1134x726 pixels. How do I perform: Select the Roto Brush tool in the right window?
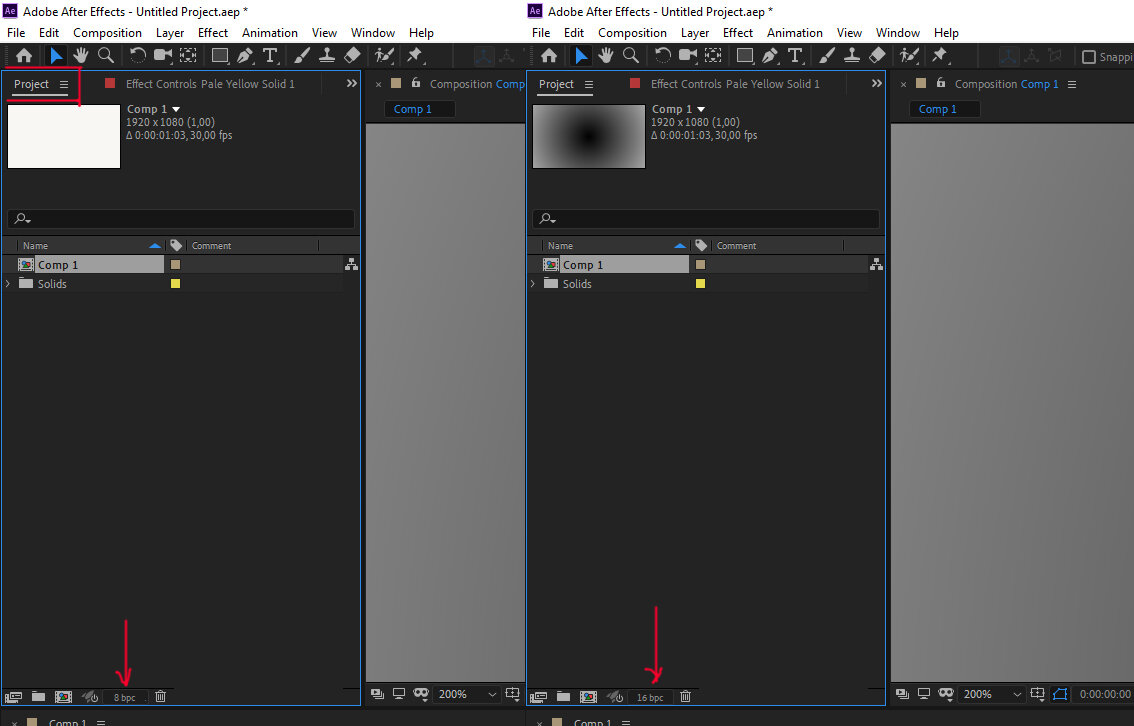pos(909,56)
